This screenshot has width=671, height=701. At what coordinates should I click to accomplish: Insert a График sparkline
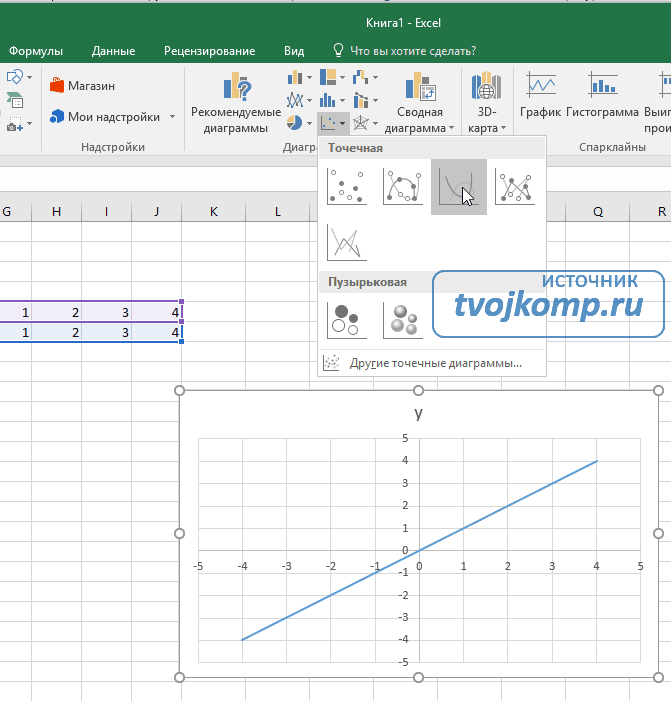click(541, 95)
